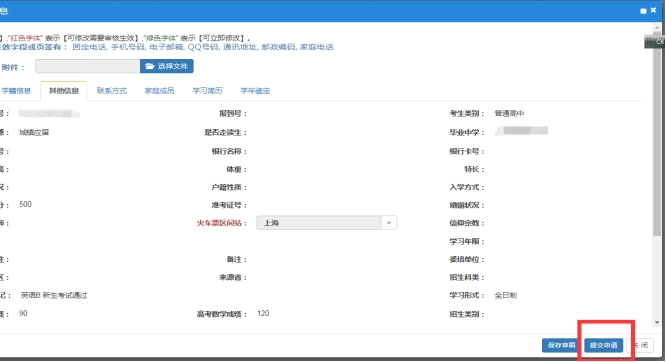
Task: Click the 户籍性质 label
Action: tap(229, 187)
